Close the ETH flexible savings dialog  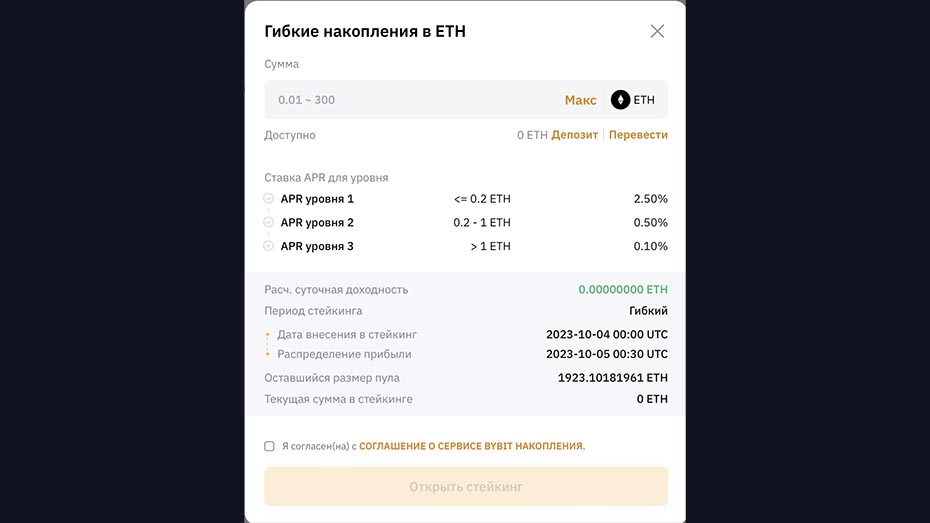[657, 31]
